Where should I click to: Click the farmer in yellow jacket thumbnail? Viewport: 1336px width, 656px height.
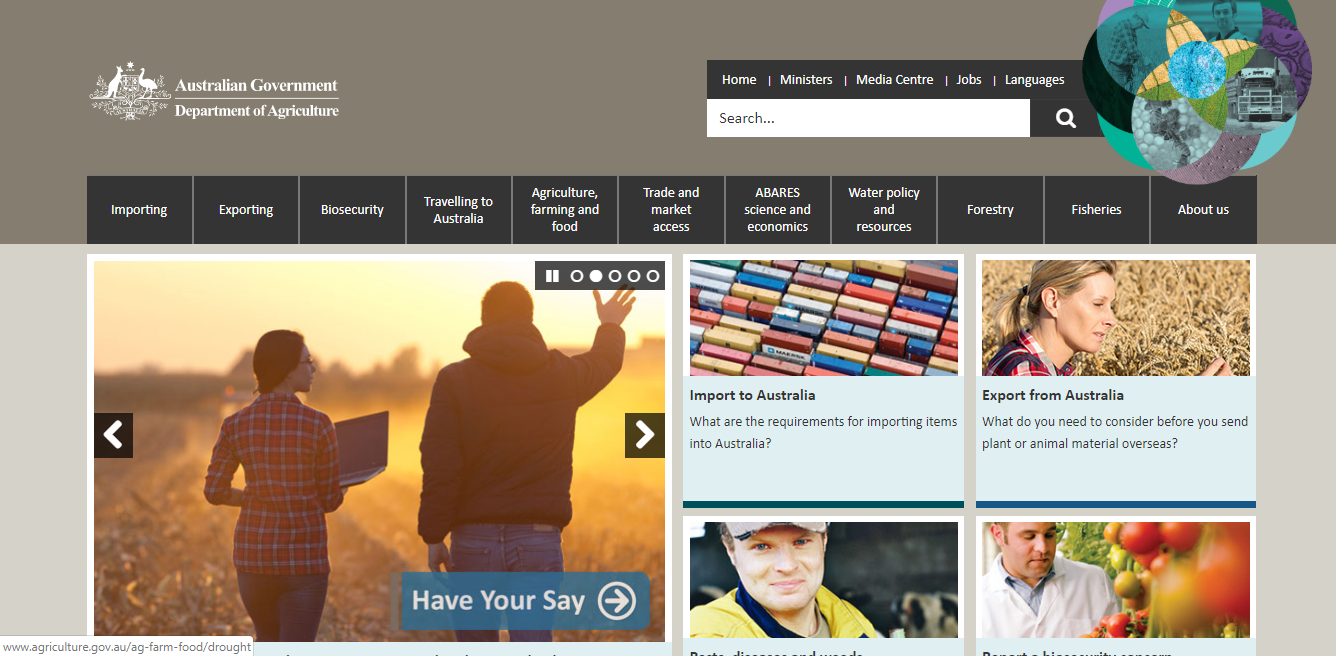[824, 580]
